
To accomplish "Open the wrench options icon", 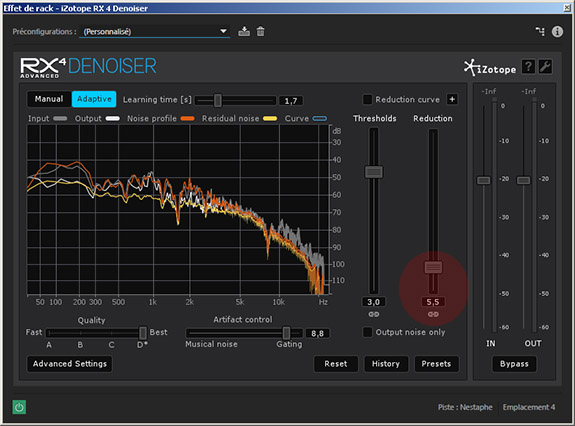I will pos(545,67).
